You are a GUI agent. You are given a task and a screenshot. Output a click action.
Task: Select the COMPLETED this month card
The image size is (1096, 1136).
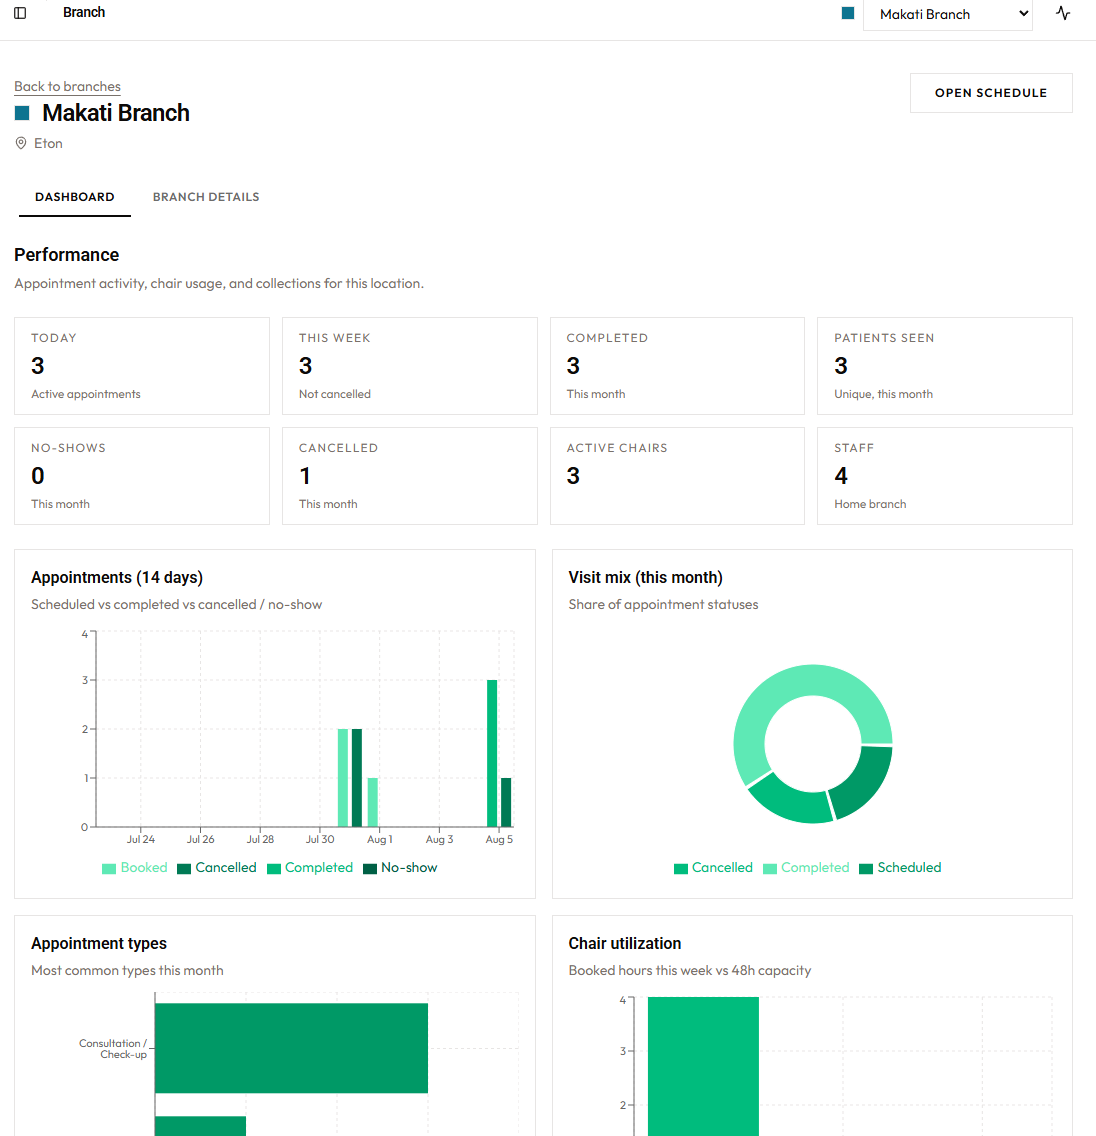677,366
